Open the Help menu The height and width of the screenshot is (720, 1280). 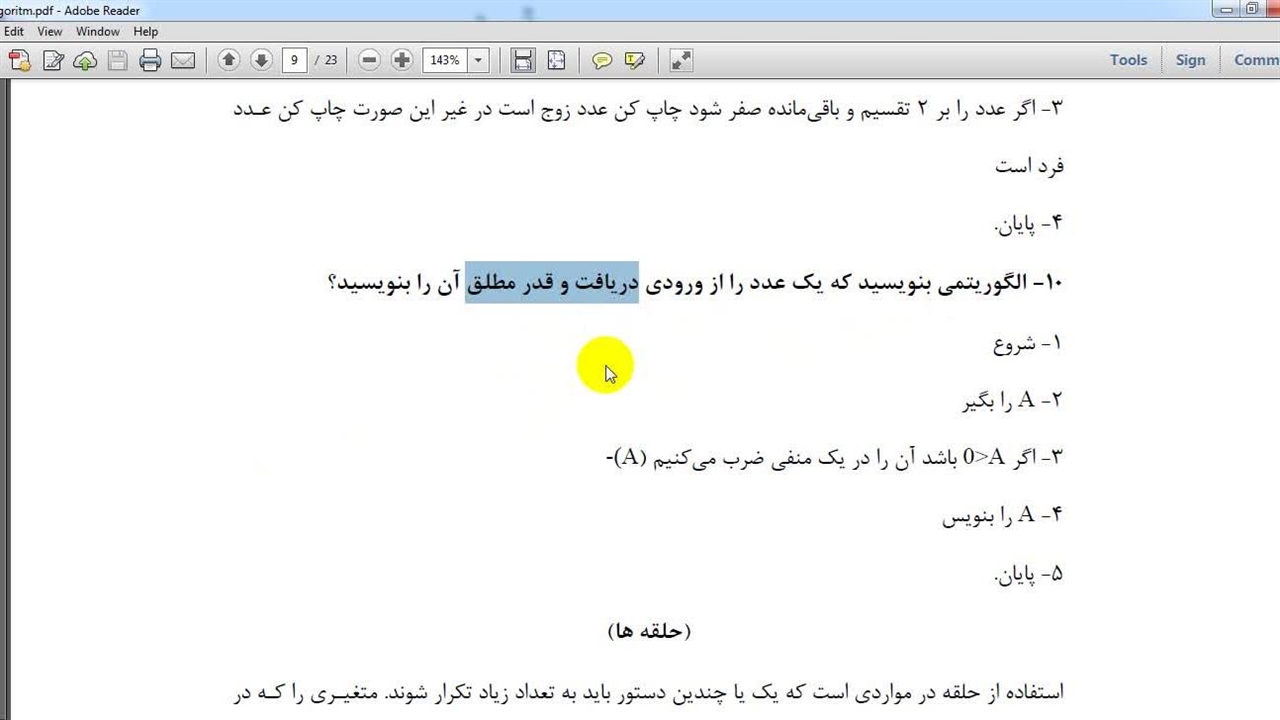pyautogui.click(x=146, y=32)
